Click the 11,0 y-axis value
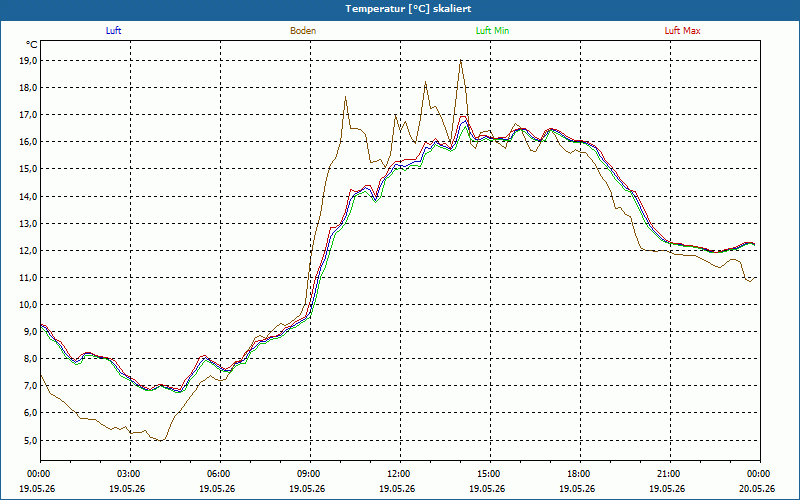 pyautogui.click(x=28, y=278)
